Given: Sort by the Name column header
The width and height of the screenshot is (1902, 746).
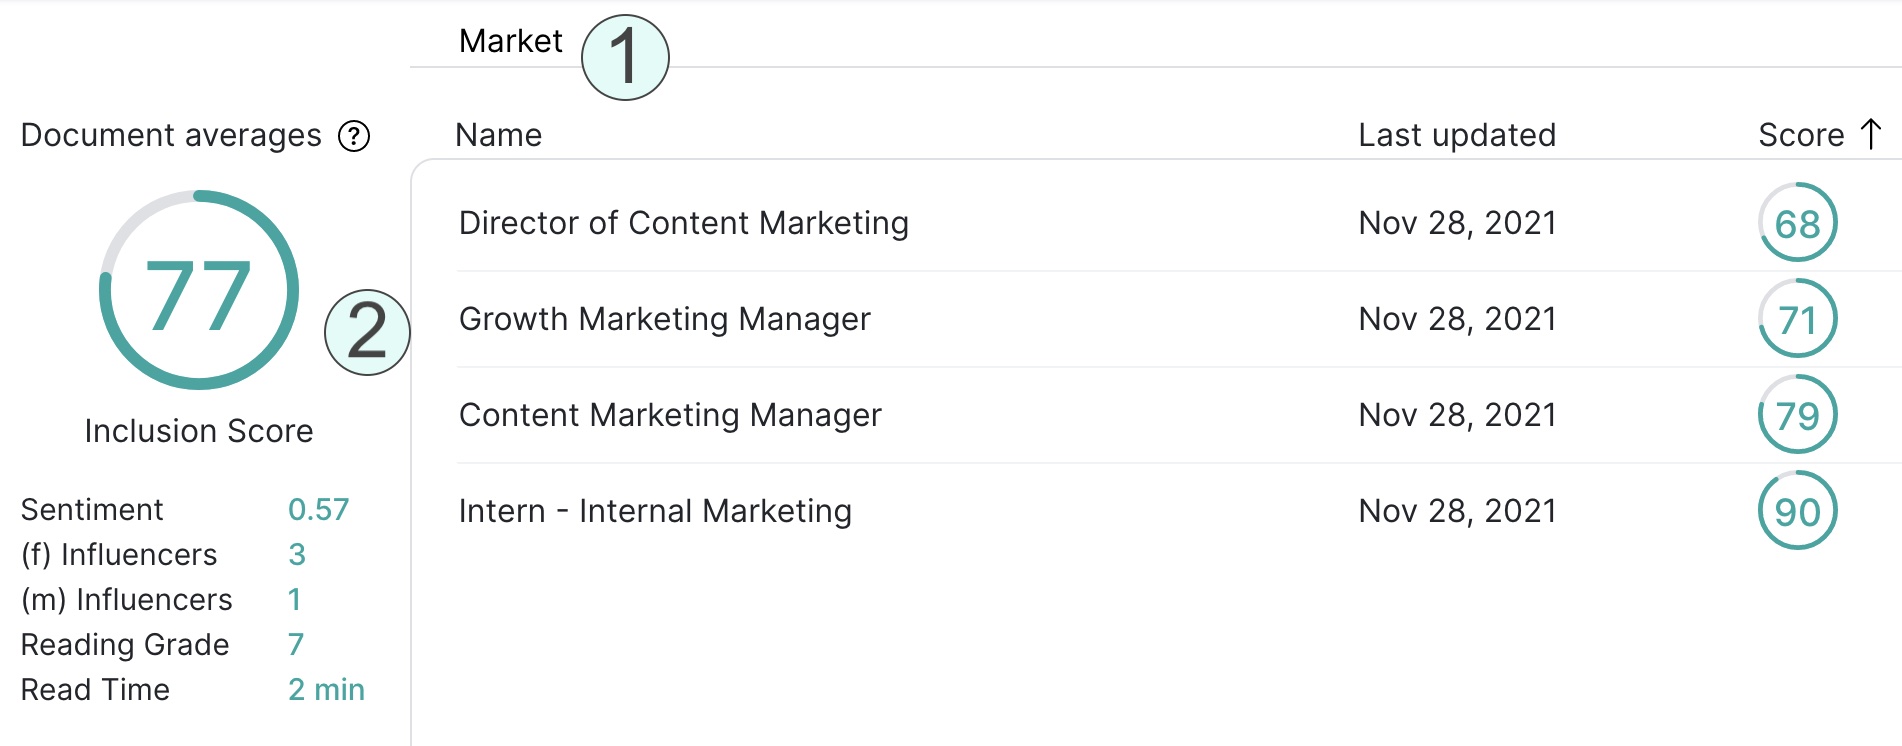Looking at the screenshot, I should point(498,135).
